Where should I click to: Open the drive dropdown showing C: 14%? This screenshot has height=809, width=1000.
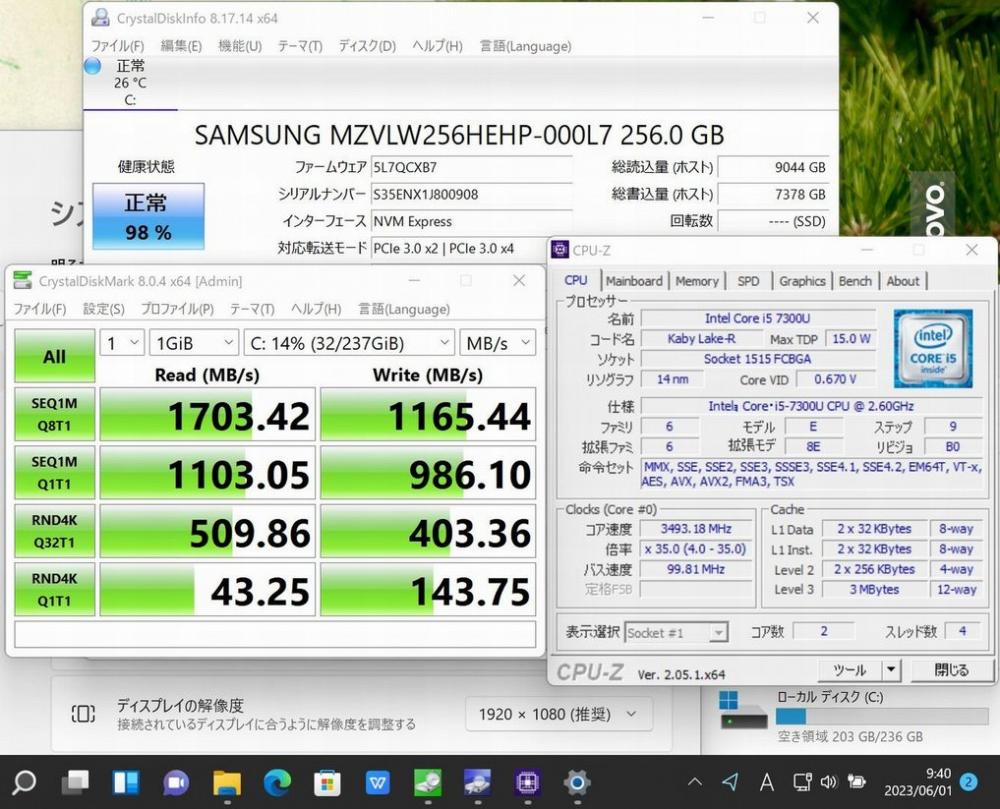(x=349, y=344)
